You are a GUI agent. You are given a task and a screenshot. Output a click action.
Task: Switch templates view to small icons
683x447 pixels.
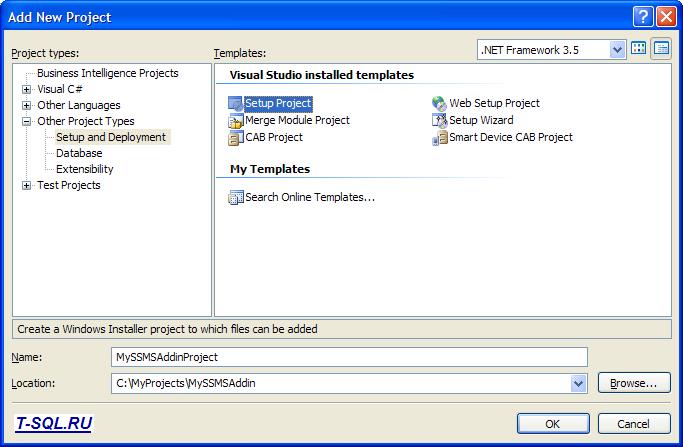[x=661, y=49]
